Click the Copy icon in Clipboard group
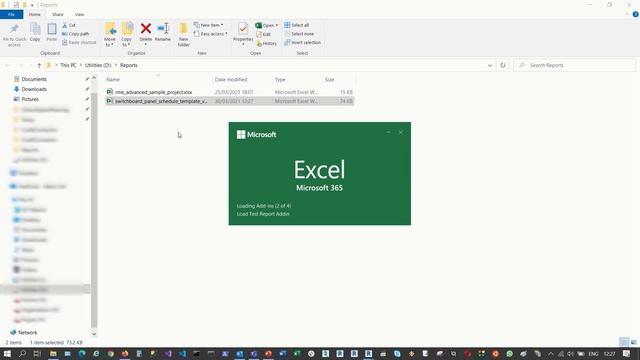This screenshot has width=640, height=360. pos(35,29)
